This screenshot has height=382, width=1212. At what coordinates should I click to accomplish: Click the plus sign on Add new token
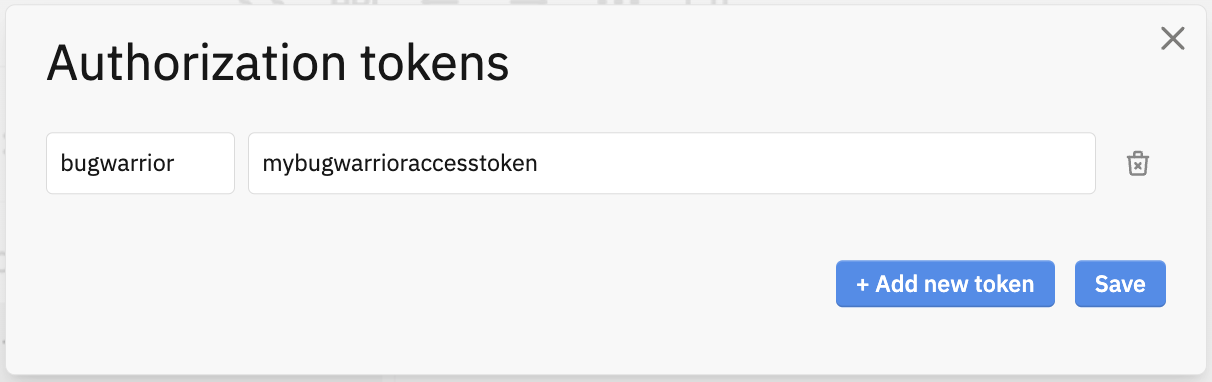click(x=863, y=284)
